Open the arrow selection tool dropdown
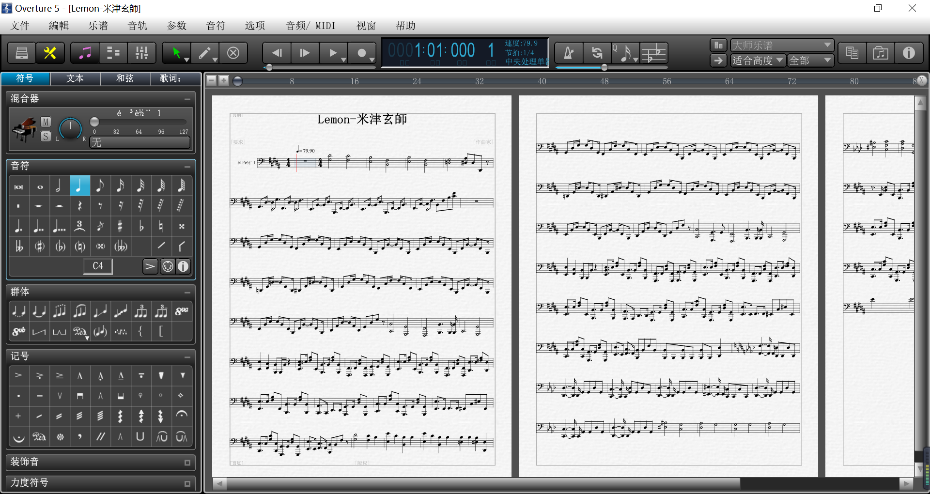Viewport: 930px width, 494px height. 187,59
